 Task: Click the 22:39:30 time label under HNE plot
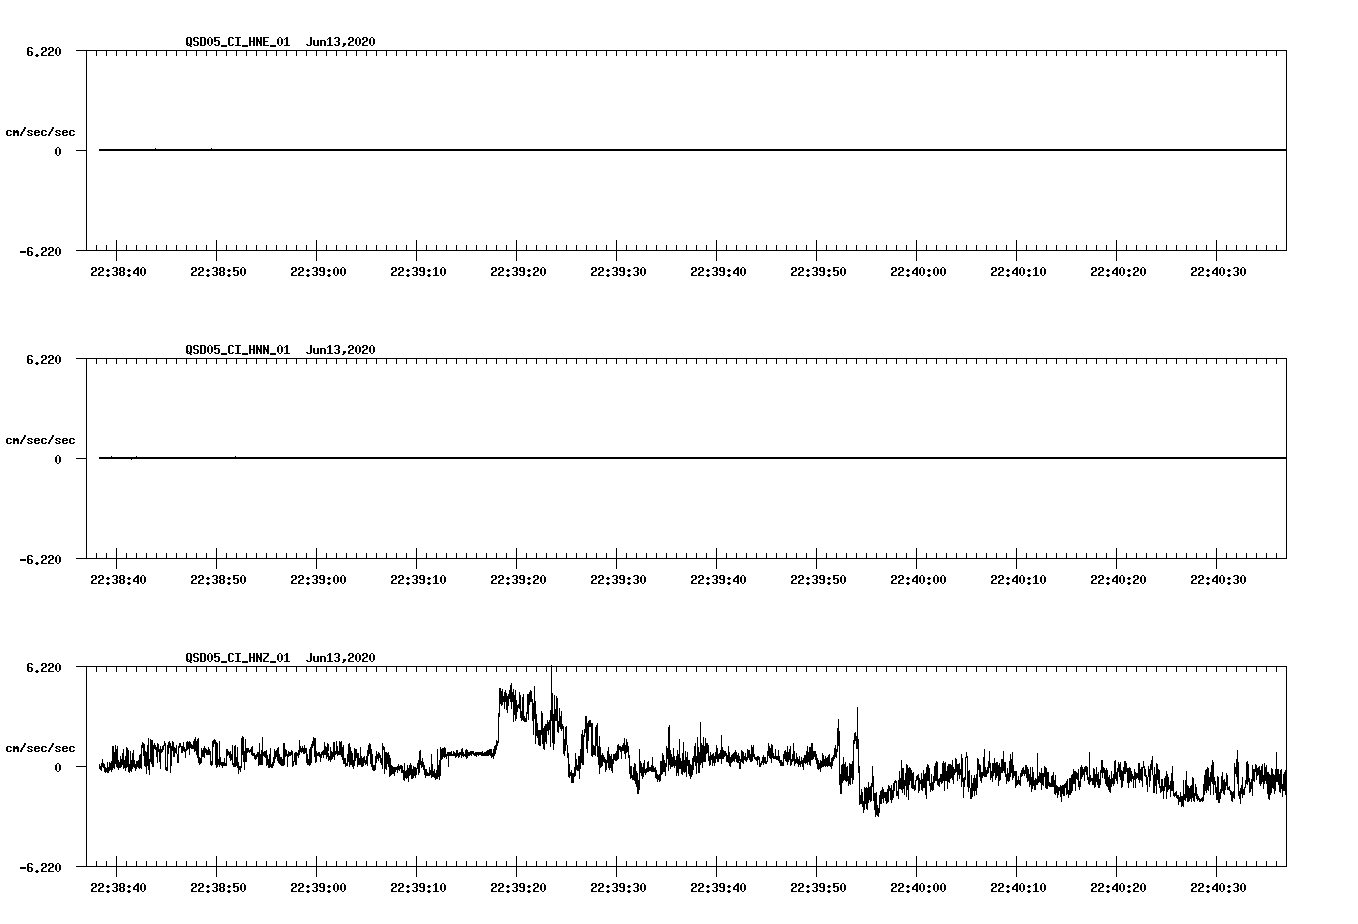pyautogui.click(x=618, y=272)
